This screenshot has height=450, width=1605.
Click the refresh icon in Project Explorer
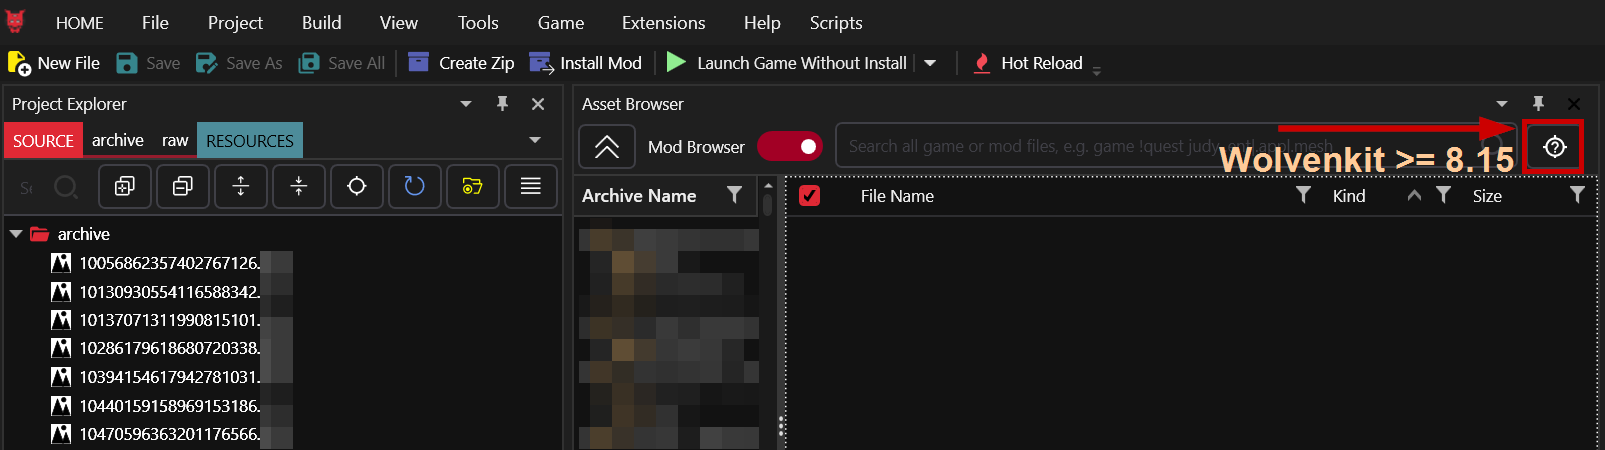[x=415, y=186]
